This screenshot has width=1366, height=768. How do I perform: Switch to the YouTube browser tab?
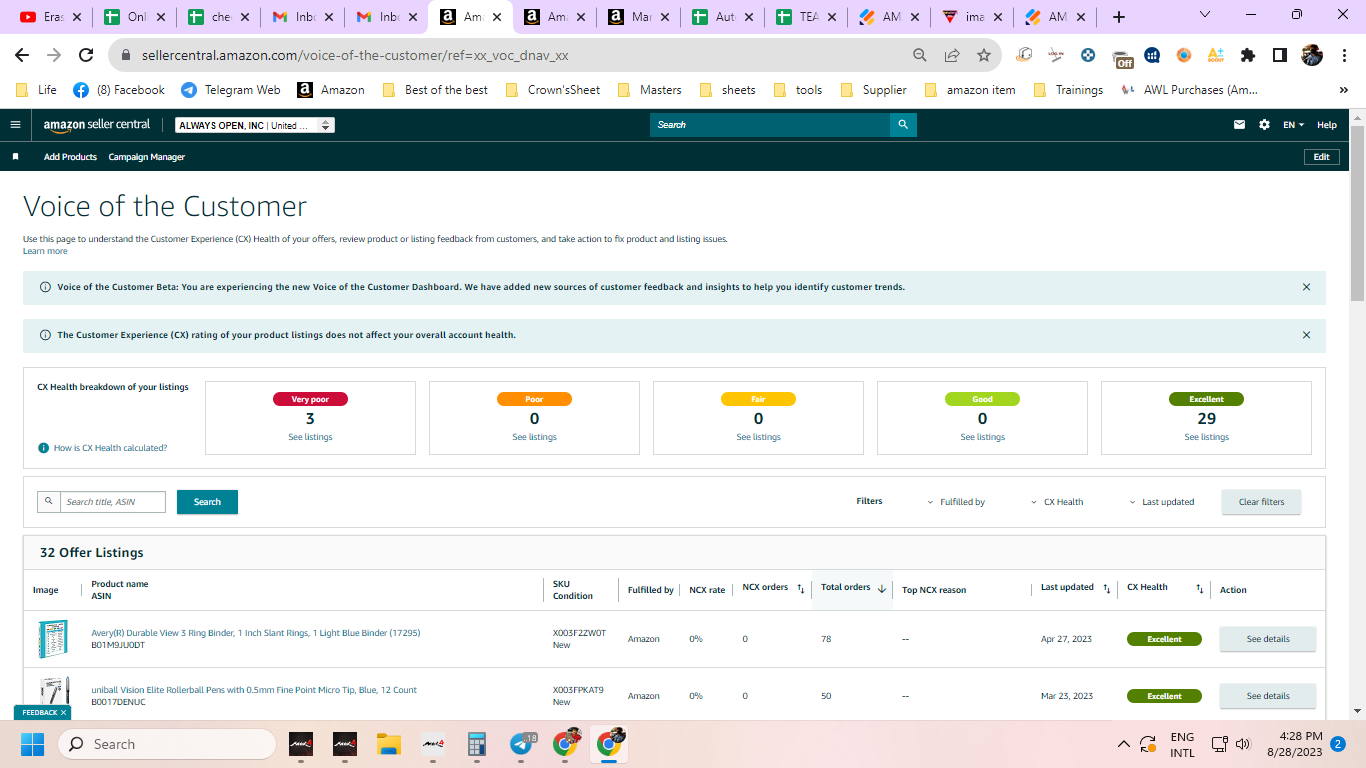coord(50,17)
